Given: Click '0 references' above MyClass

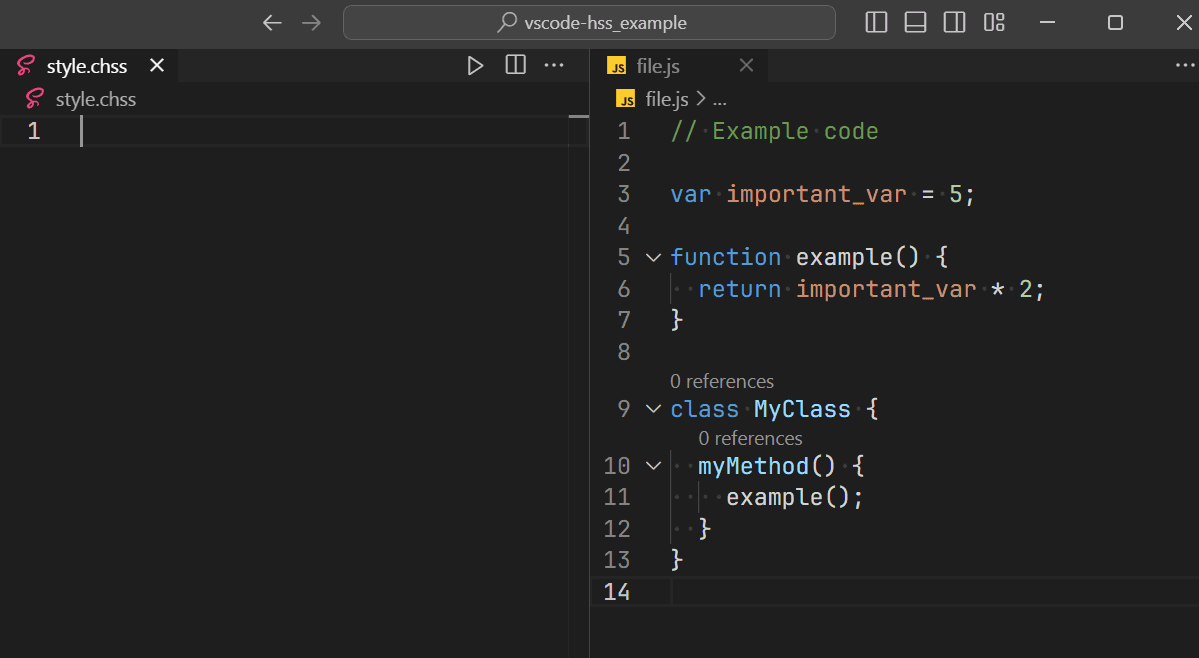Looking at the screenshot, I should pos(722,381).
